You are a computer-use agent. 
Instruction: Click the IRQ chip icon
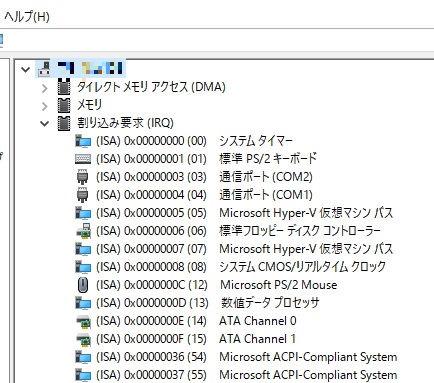64,123
